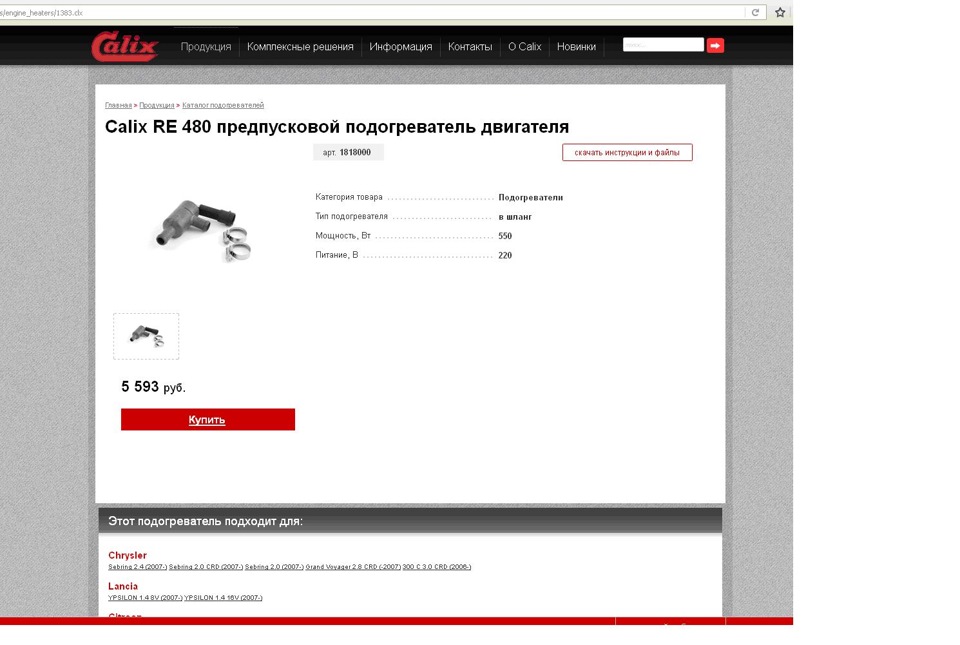Viewport: 960px width, 645px height.
Task: Open the Информация menu item
Action: (400, 47)
